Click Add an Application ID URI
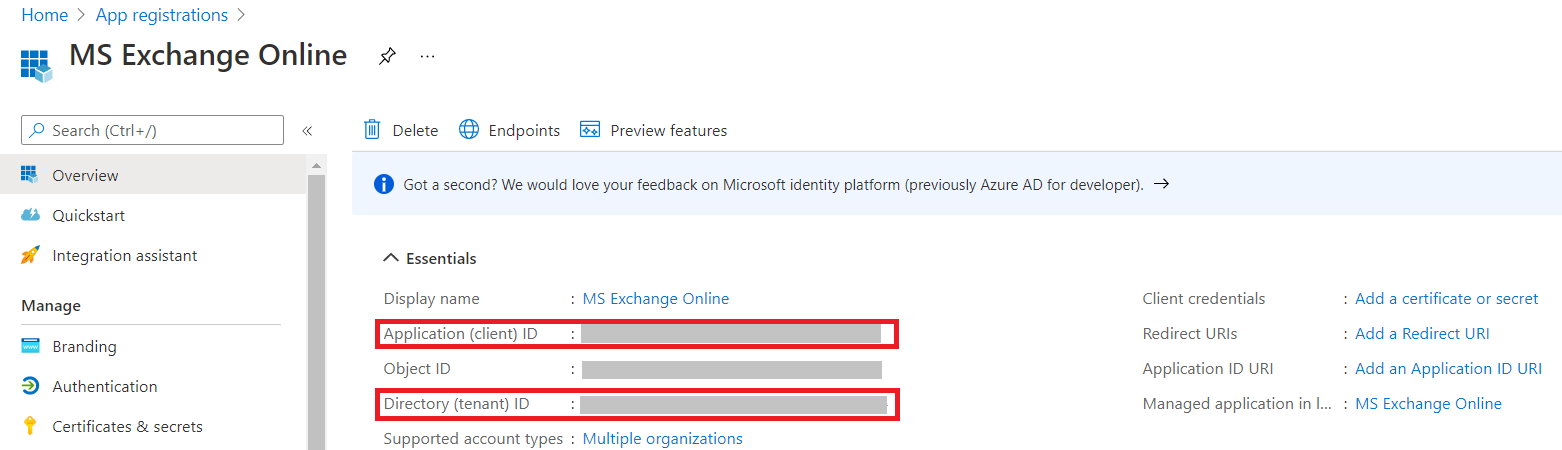The image size is (1562, 450). click(x=1448, y=368)
